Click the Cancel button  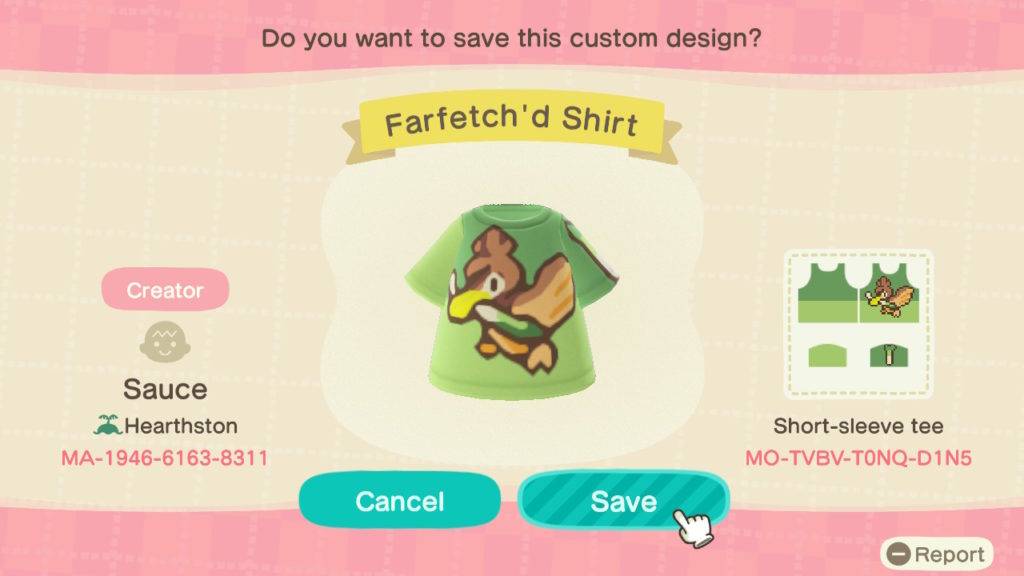click(x=400, y=501)
